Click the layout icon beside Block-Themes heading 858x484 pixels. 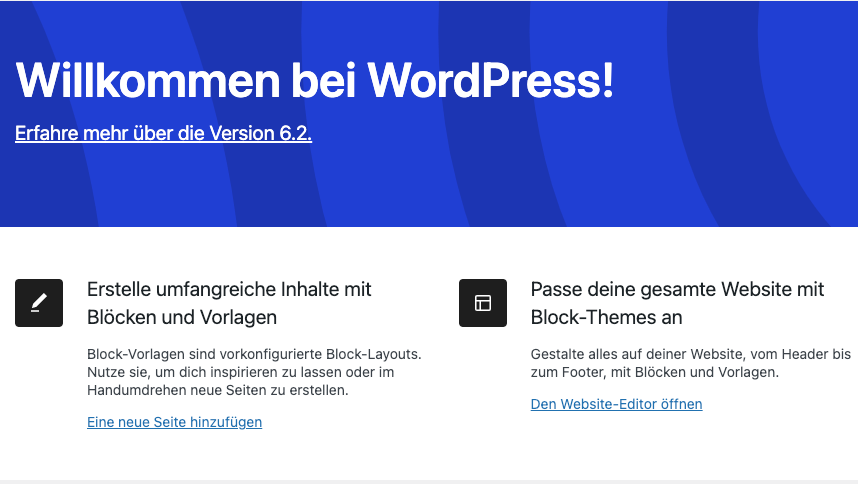(483, 303)
